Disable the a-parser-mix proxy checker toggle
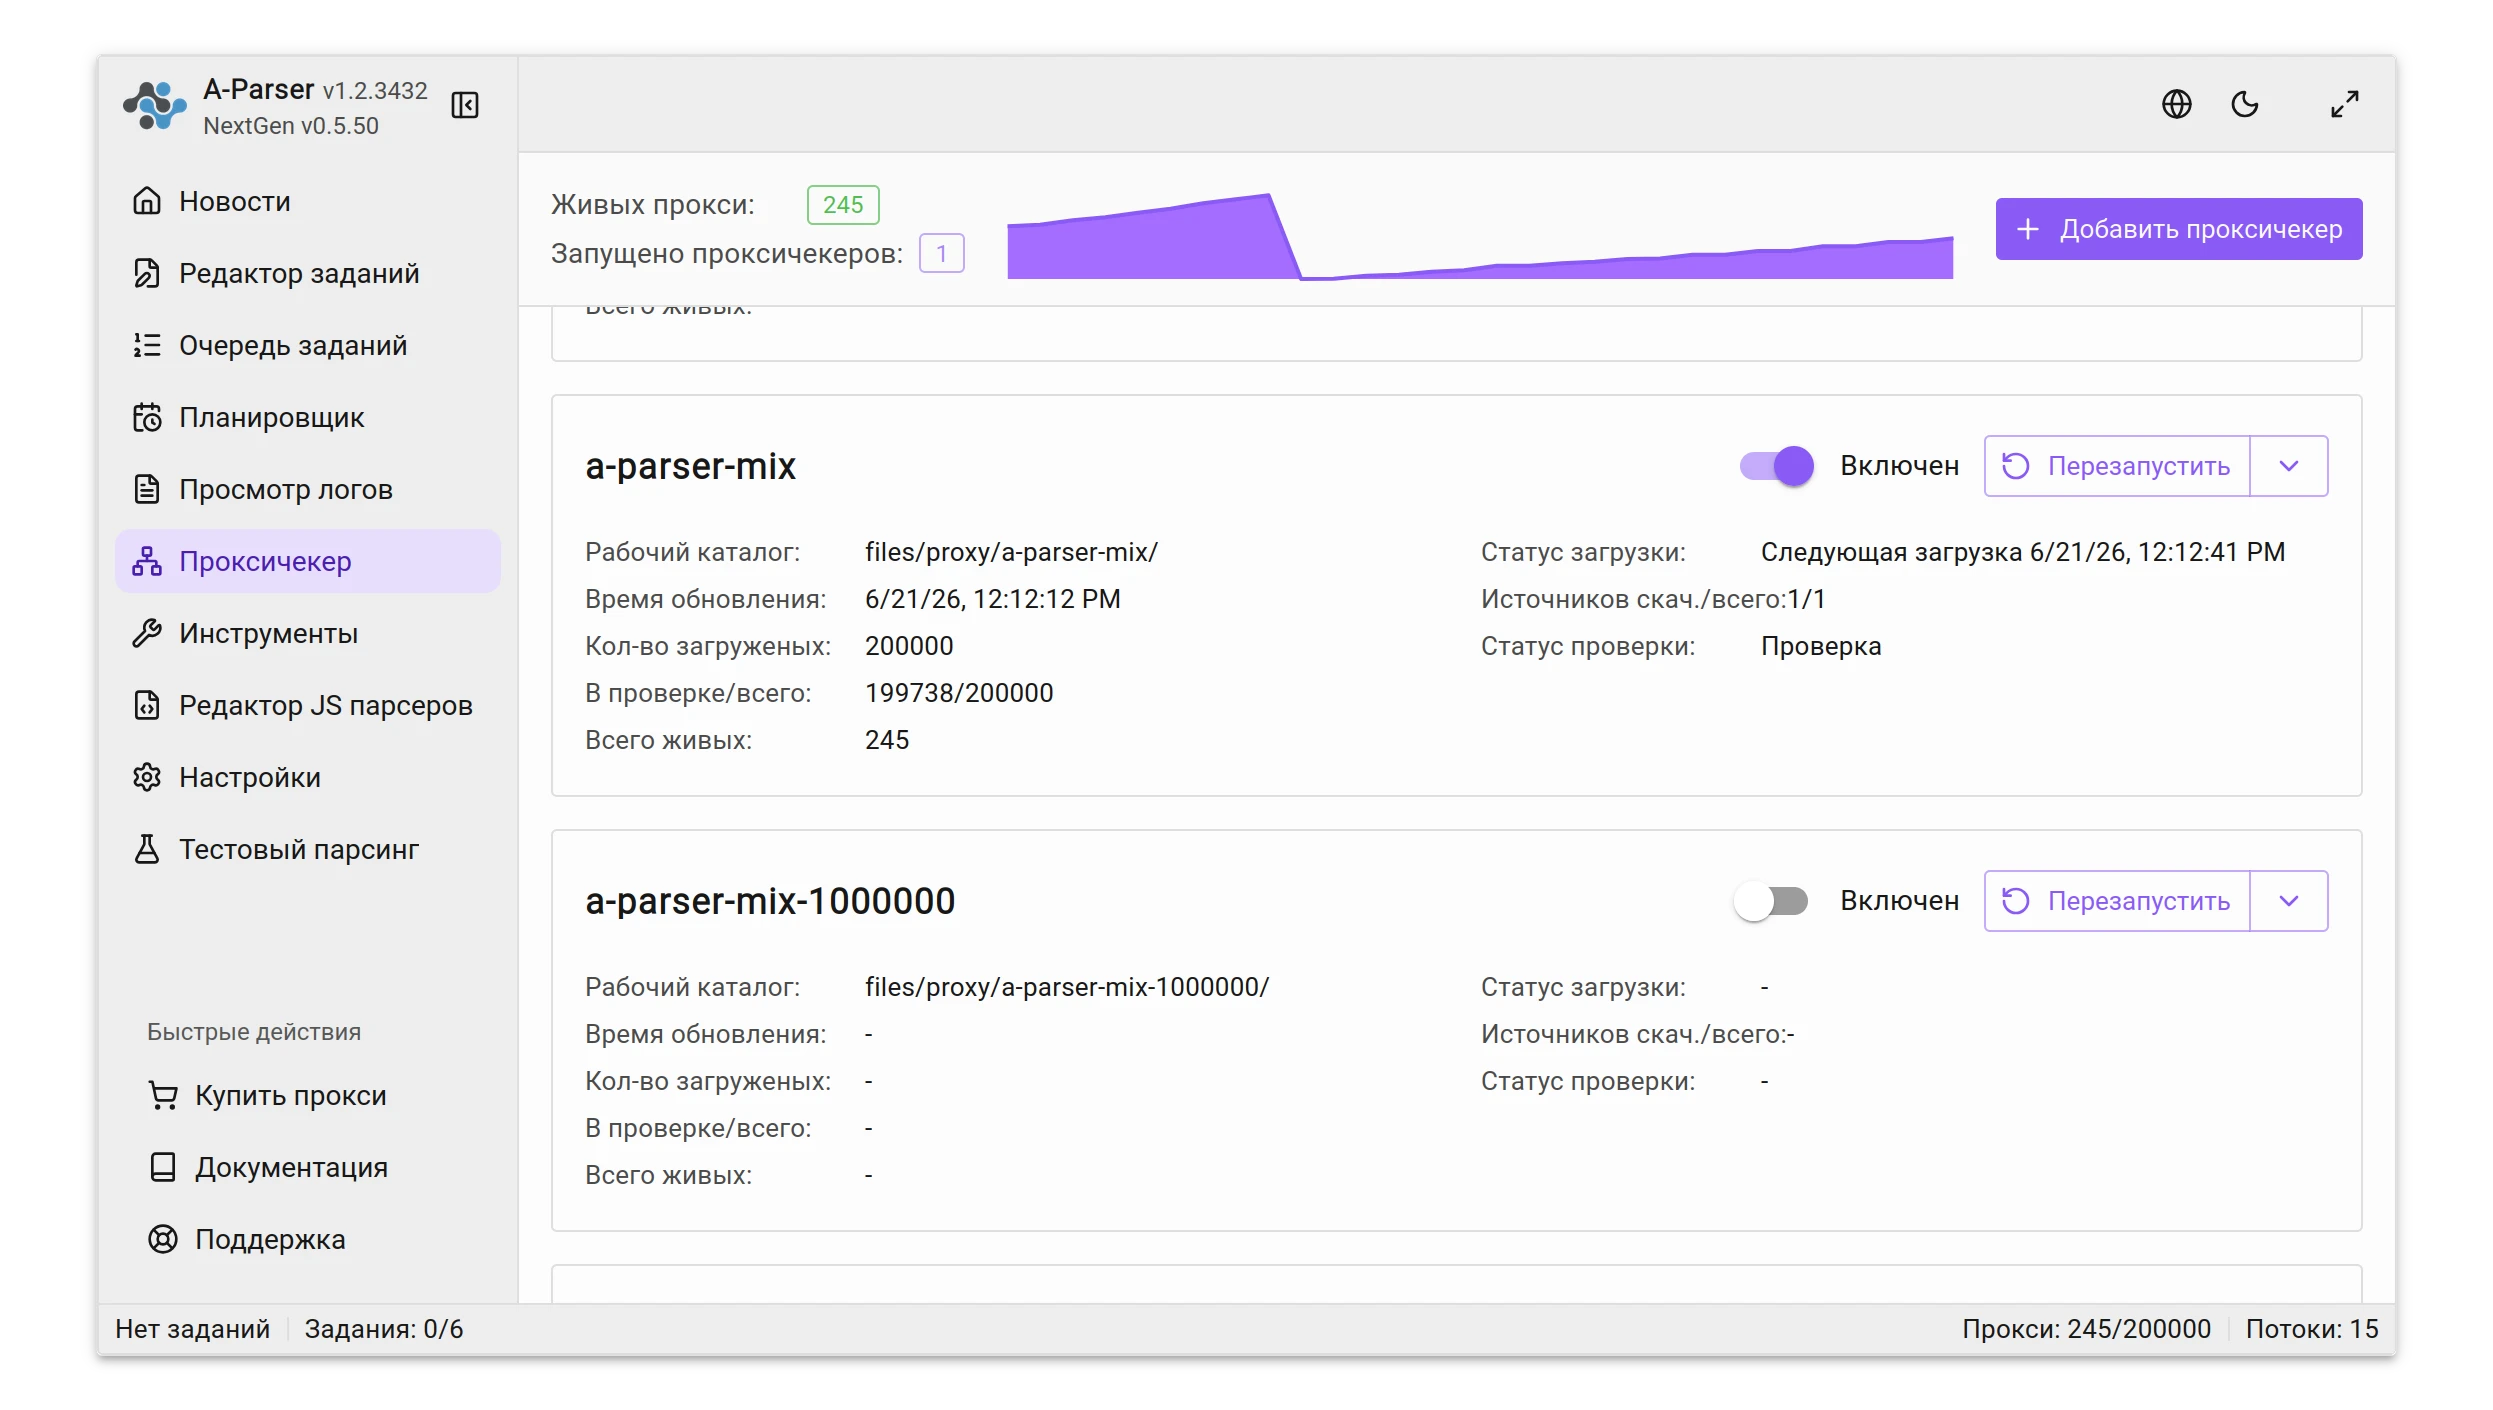The width and height of the screenshot is (2493, 1410). pyautogui.click(x=1776, y=466)
